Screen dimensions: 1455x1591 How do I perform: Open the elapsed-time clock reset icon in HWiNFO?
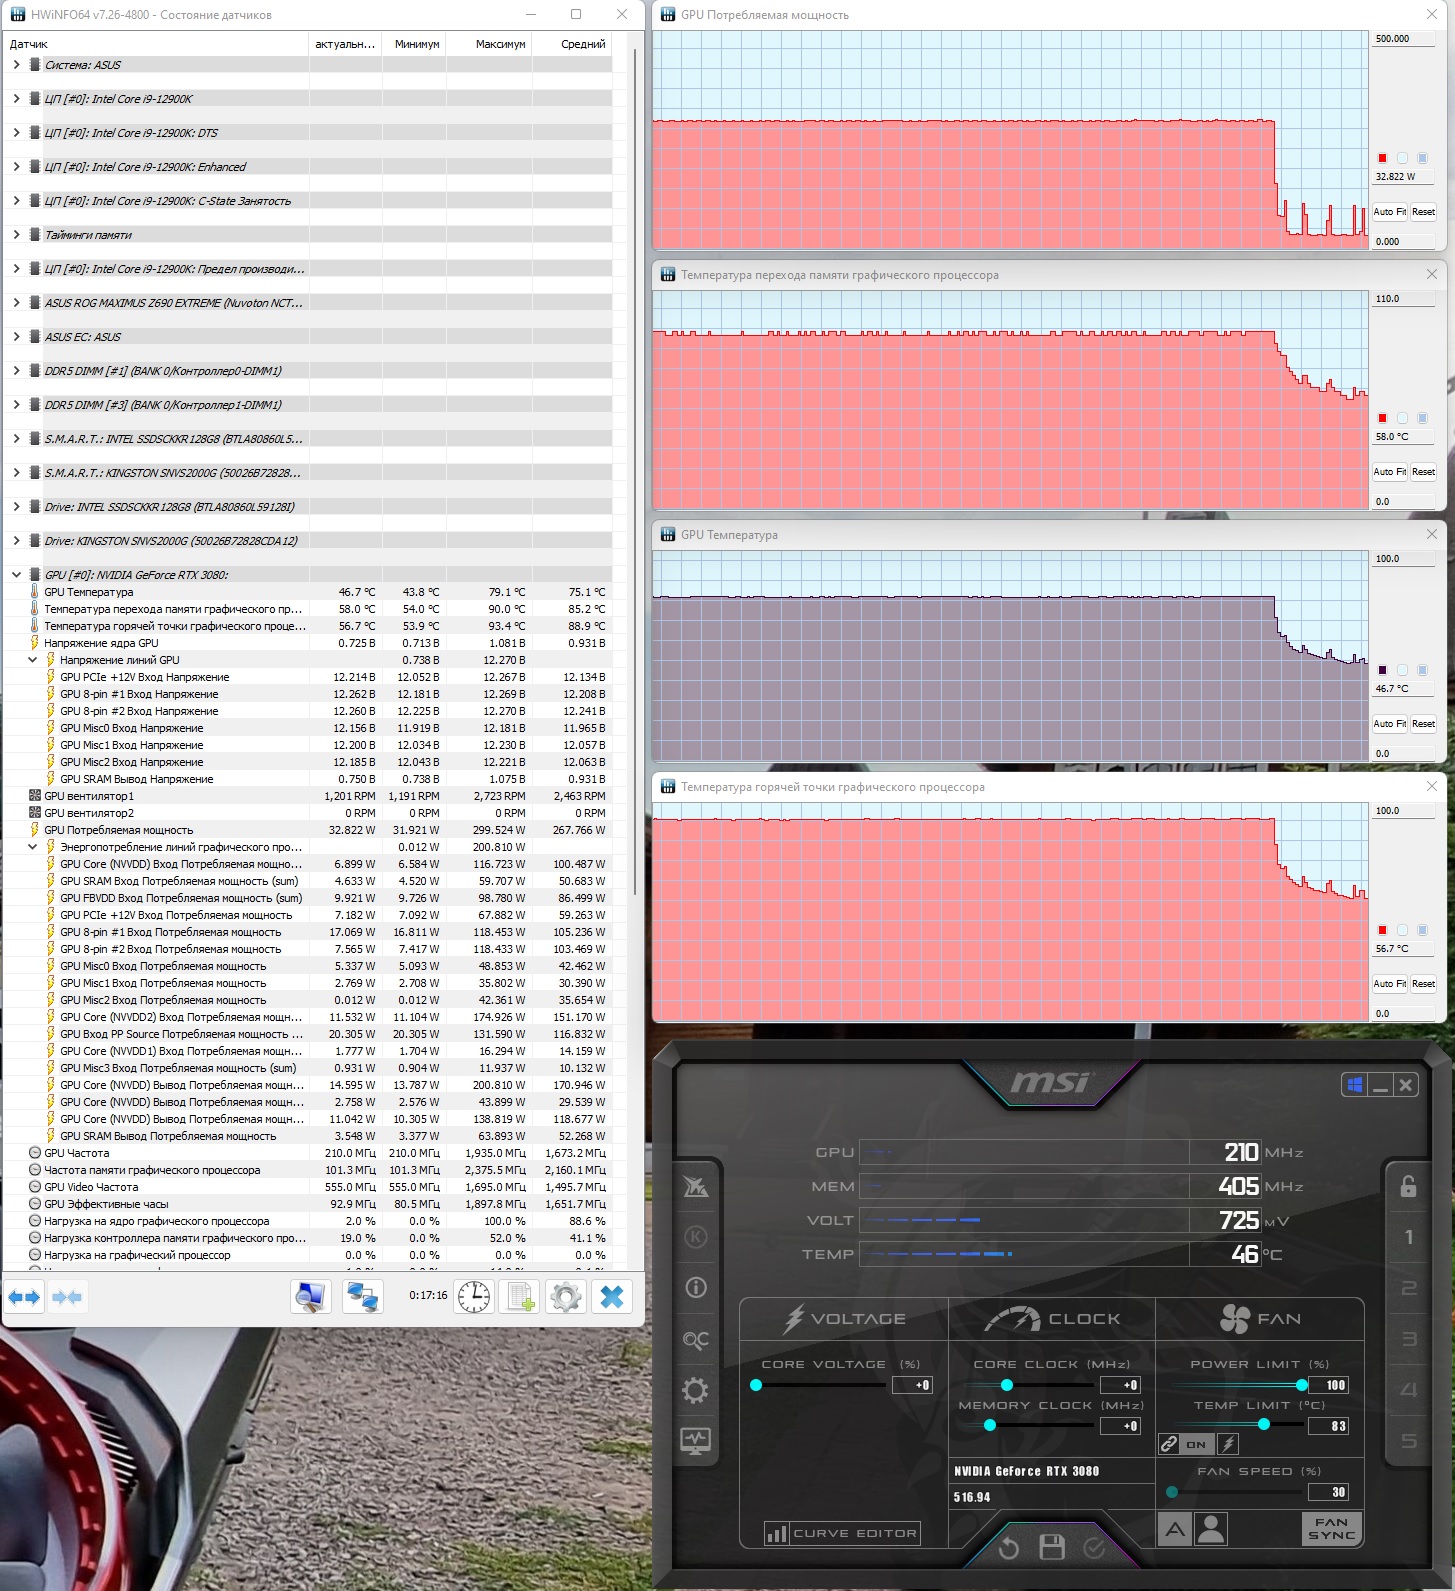click(x=474, y=1297)
